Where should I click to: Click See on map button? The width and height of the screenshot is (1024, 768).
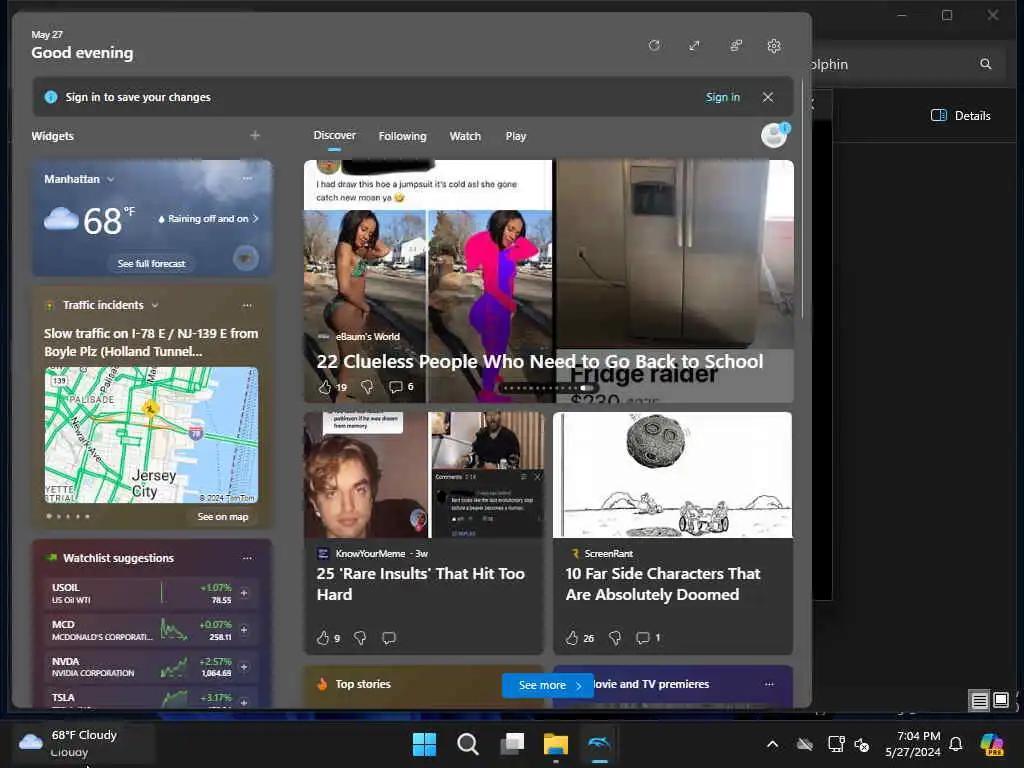tap(223, 517)
